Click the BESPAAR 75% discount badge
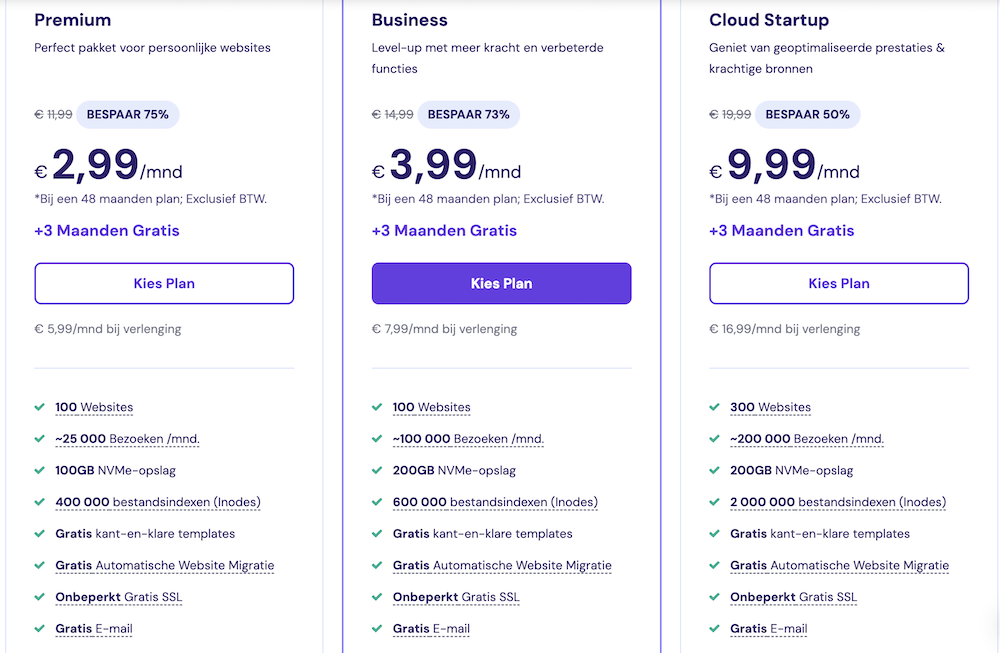 [x=128, y=115]
